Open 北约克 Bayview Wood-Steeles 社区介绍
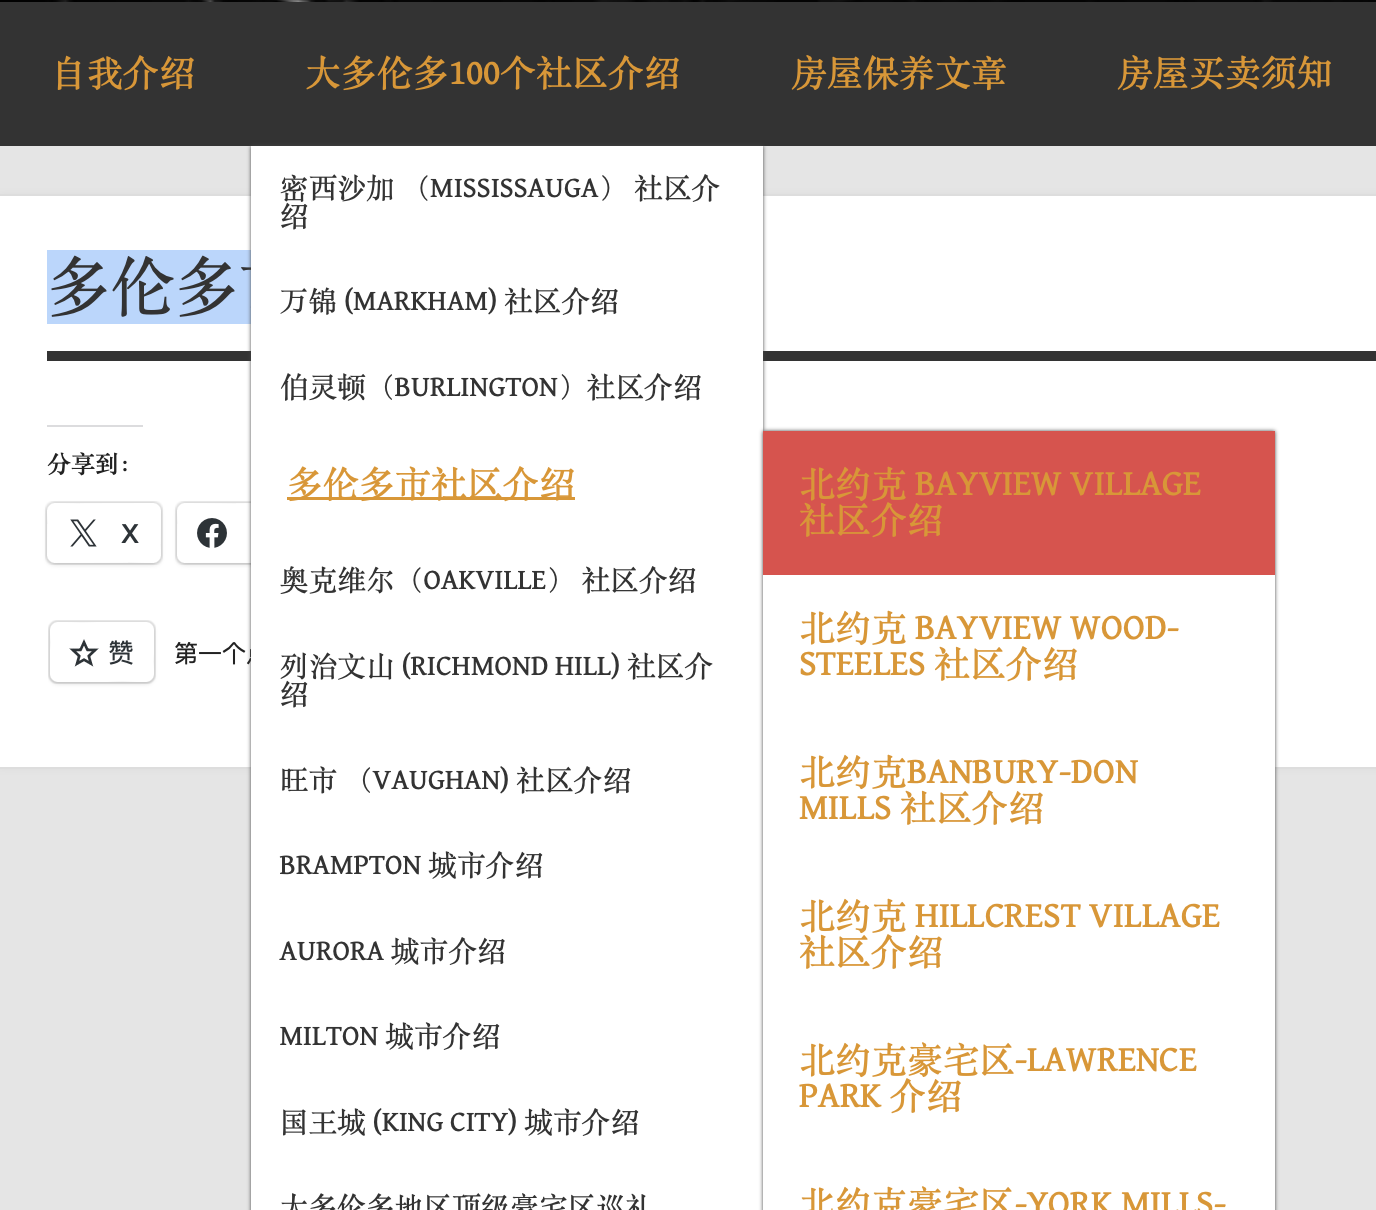1376x1210 pixels. tap(989, 646)
